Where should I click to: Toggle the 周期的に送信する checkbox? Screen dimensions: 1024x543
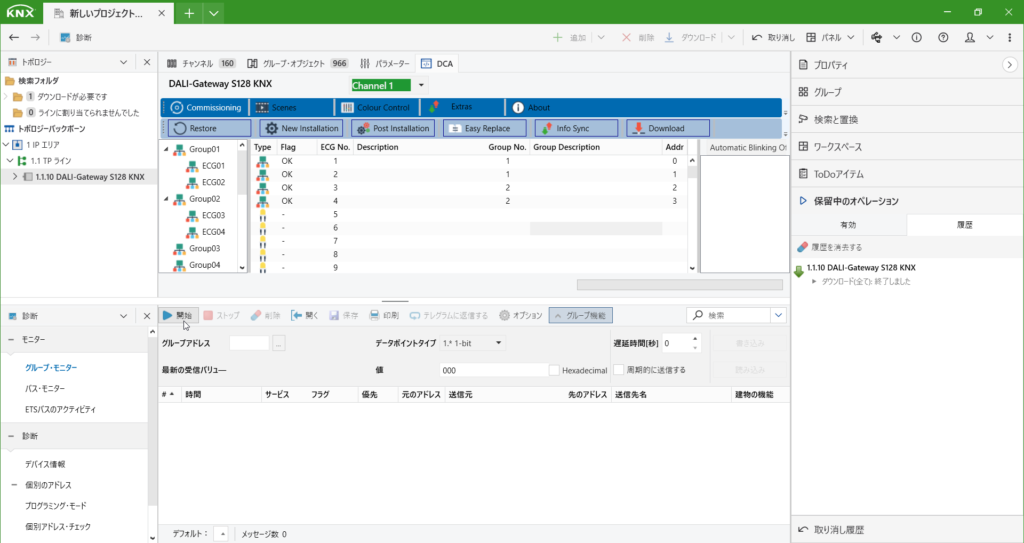[x=618, y=370]
